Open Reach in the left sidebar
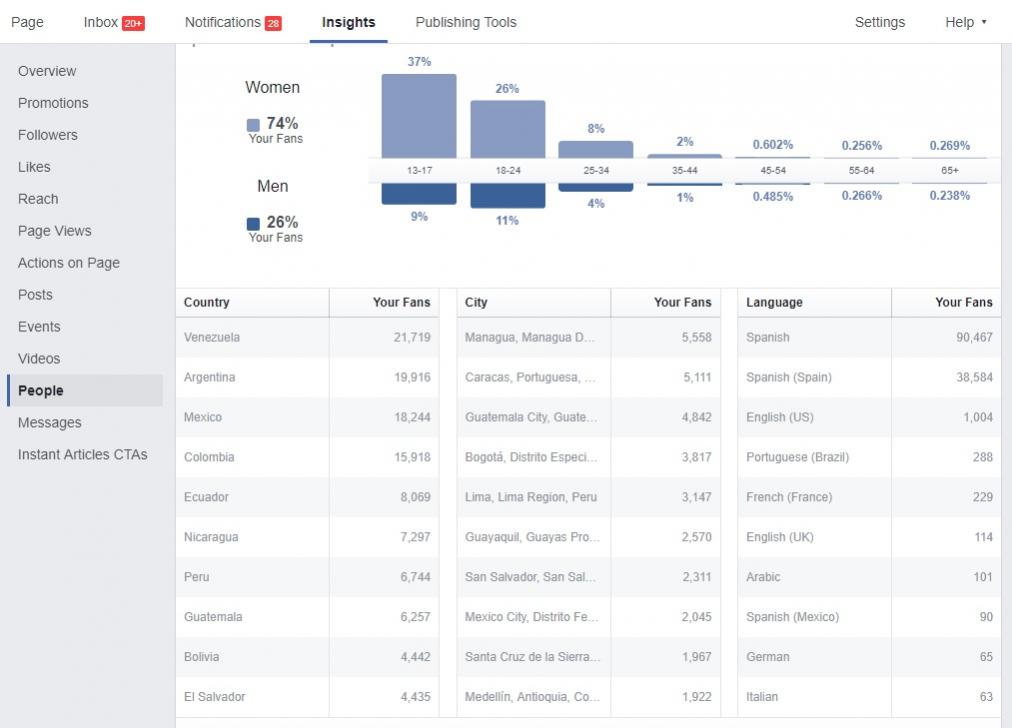This screenshot has width=1012, height=728. tap(38, 199)
